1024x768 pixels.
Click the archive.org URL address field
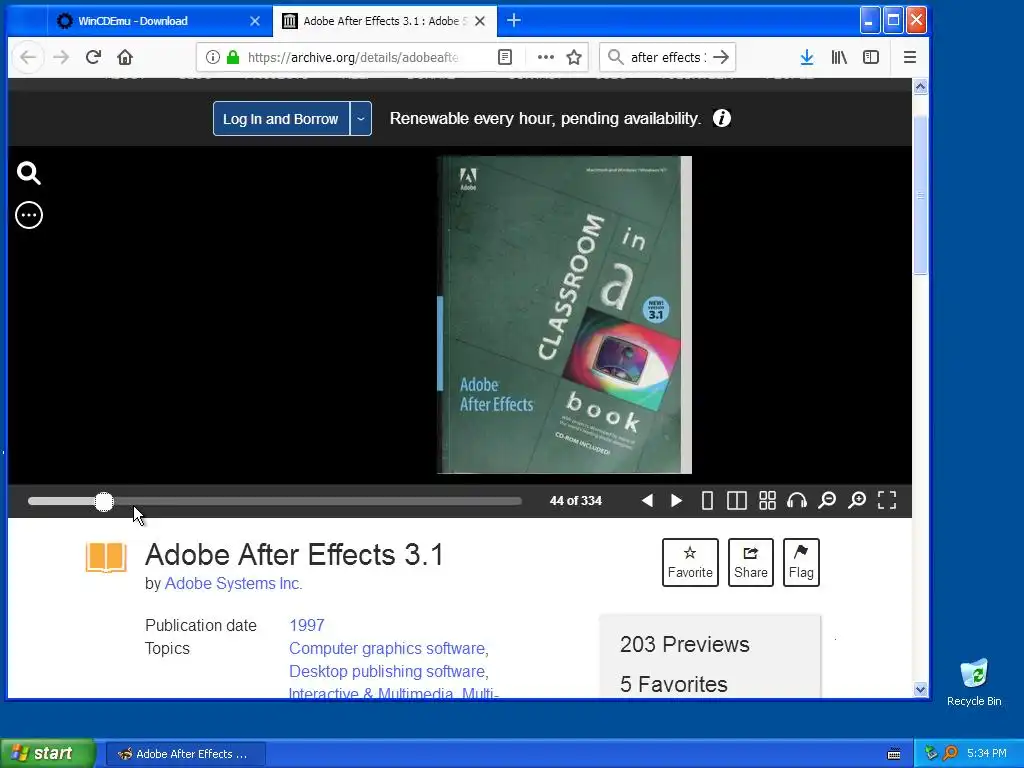click(353, 57)
